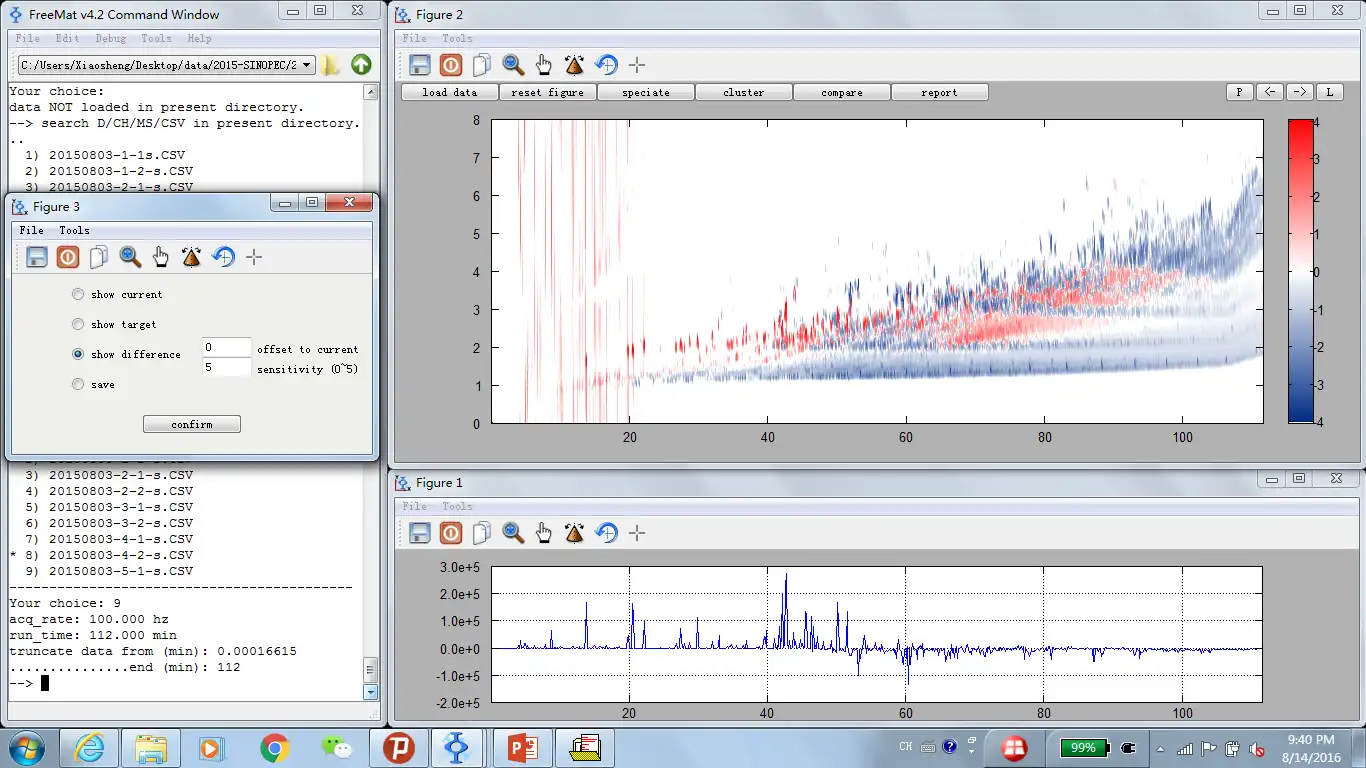Open the Edit menu in Command Window
Viewport: 1366px width, 768px height.
(x=67, y=38)
